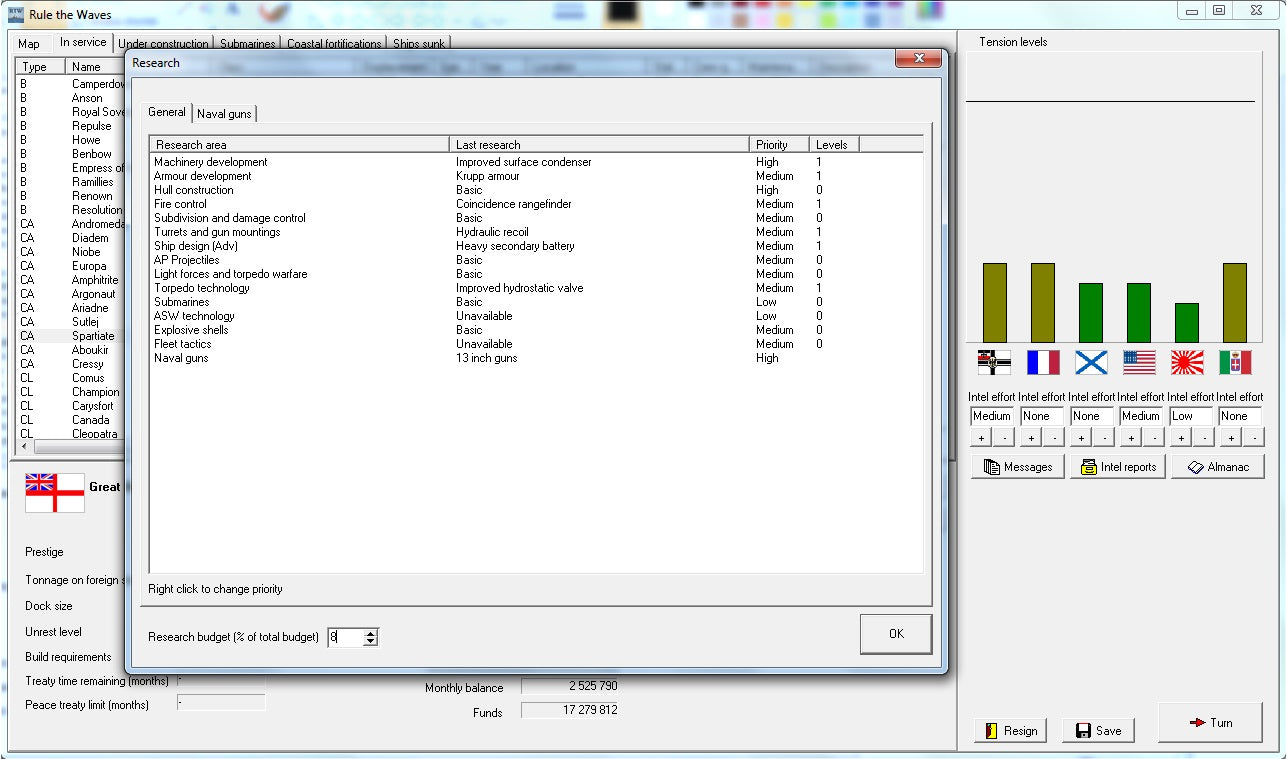Close the Research dialog window

(917, 61)
